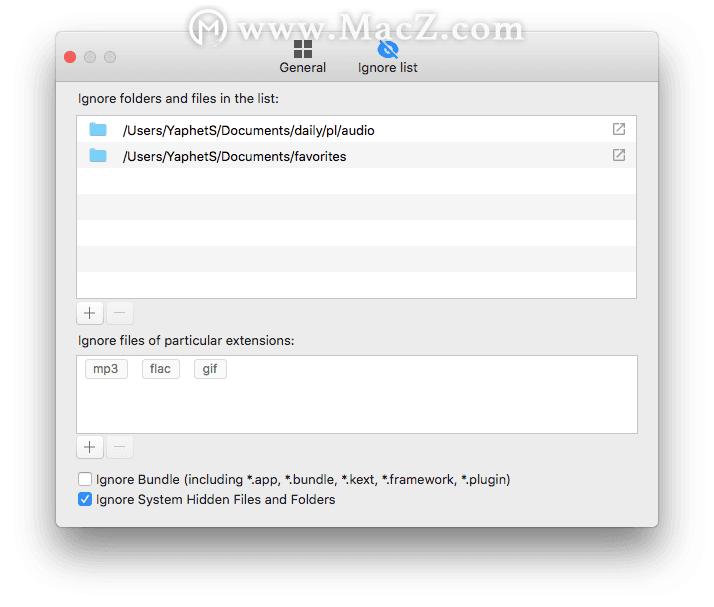Select the flac extension tag

coord(161,369)
